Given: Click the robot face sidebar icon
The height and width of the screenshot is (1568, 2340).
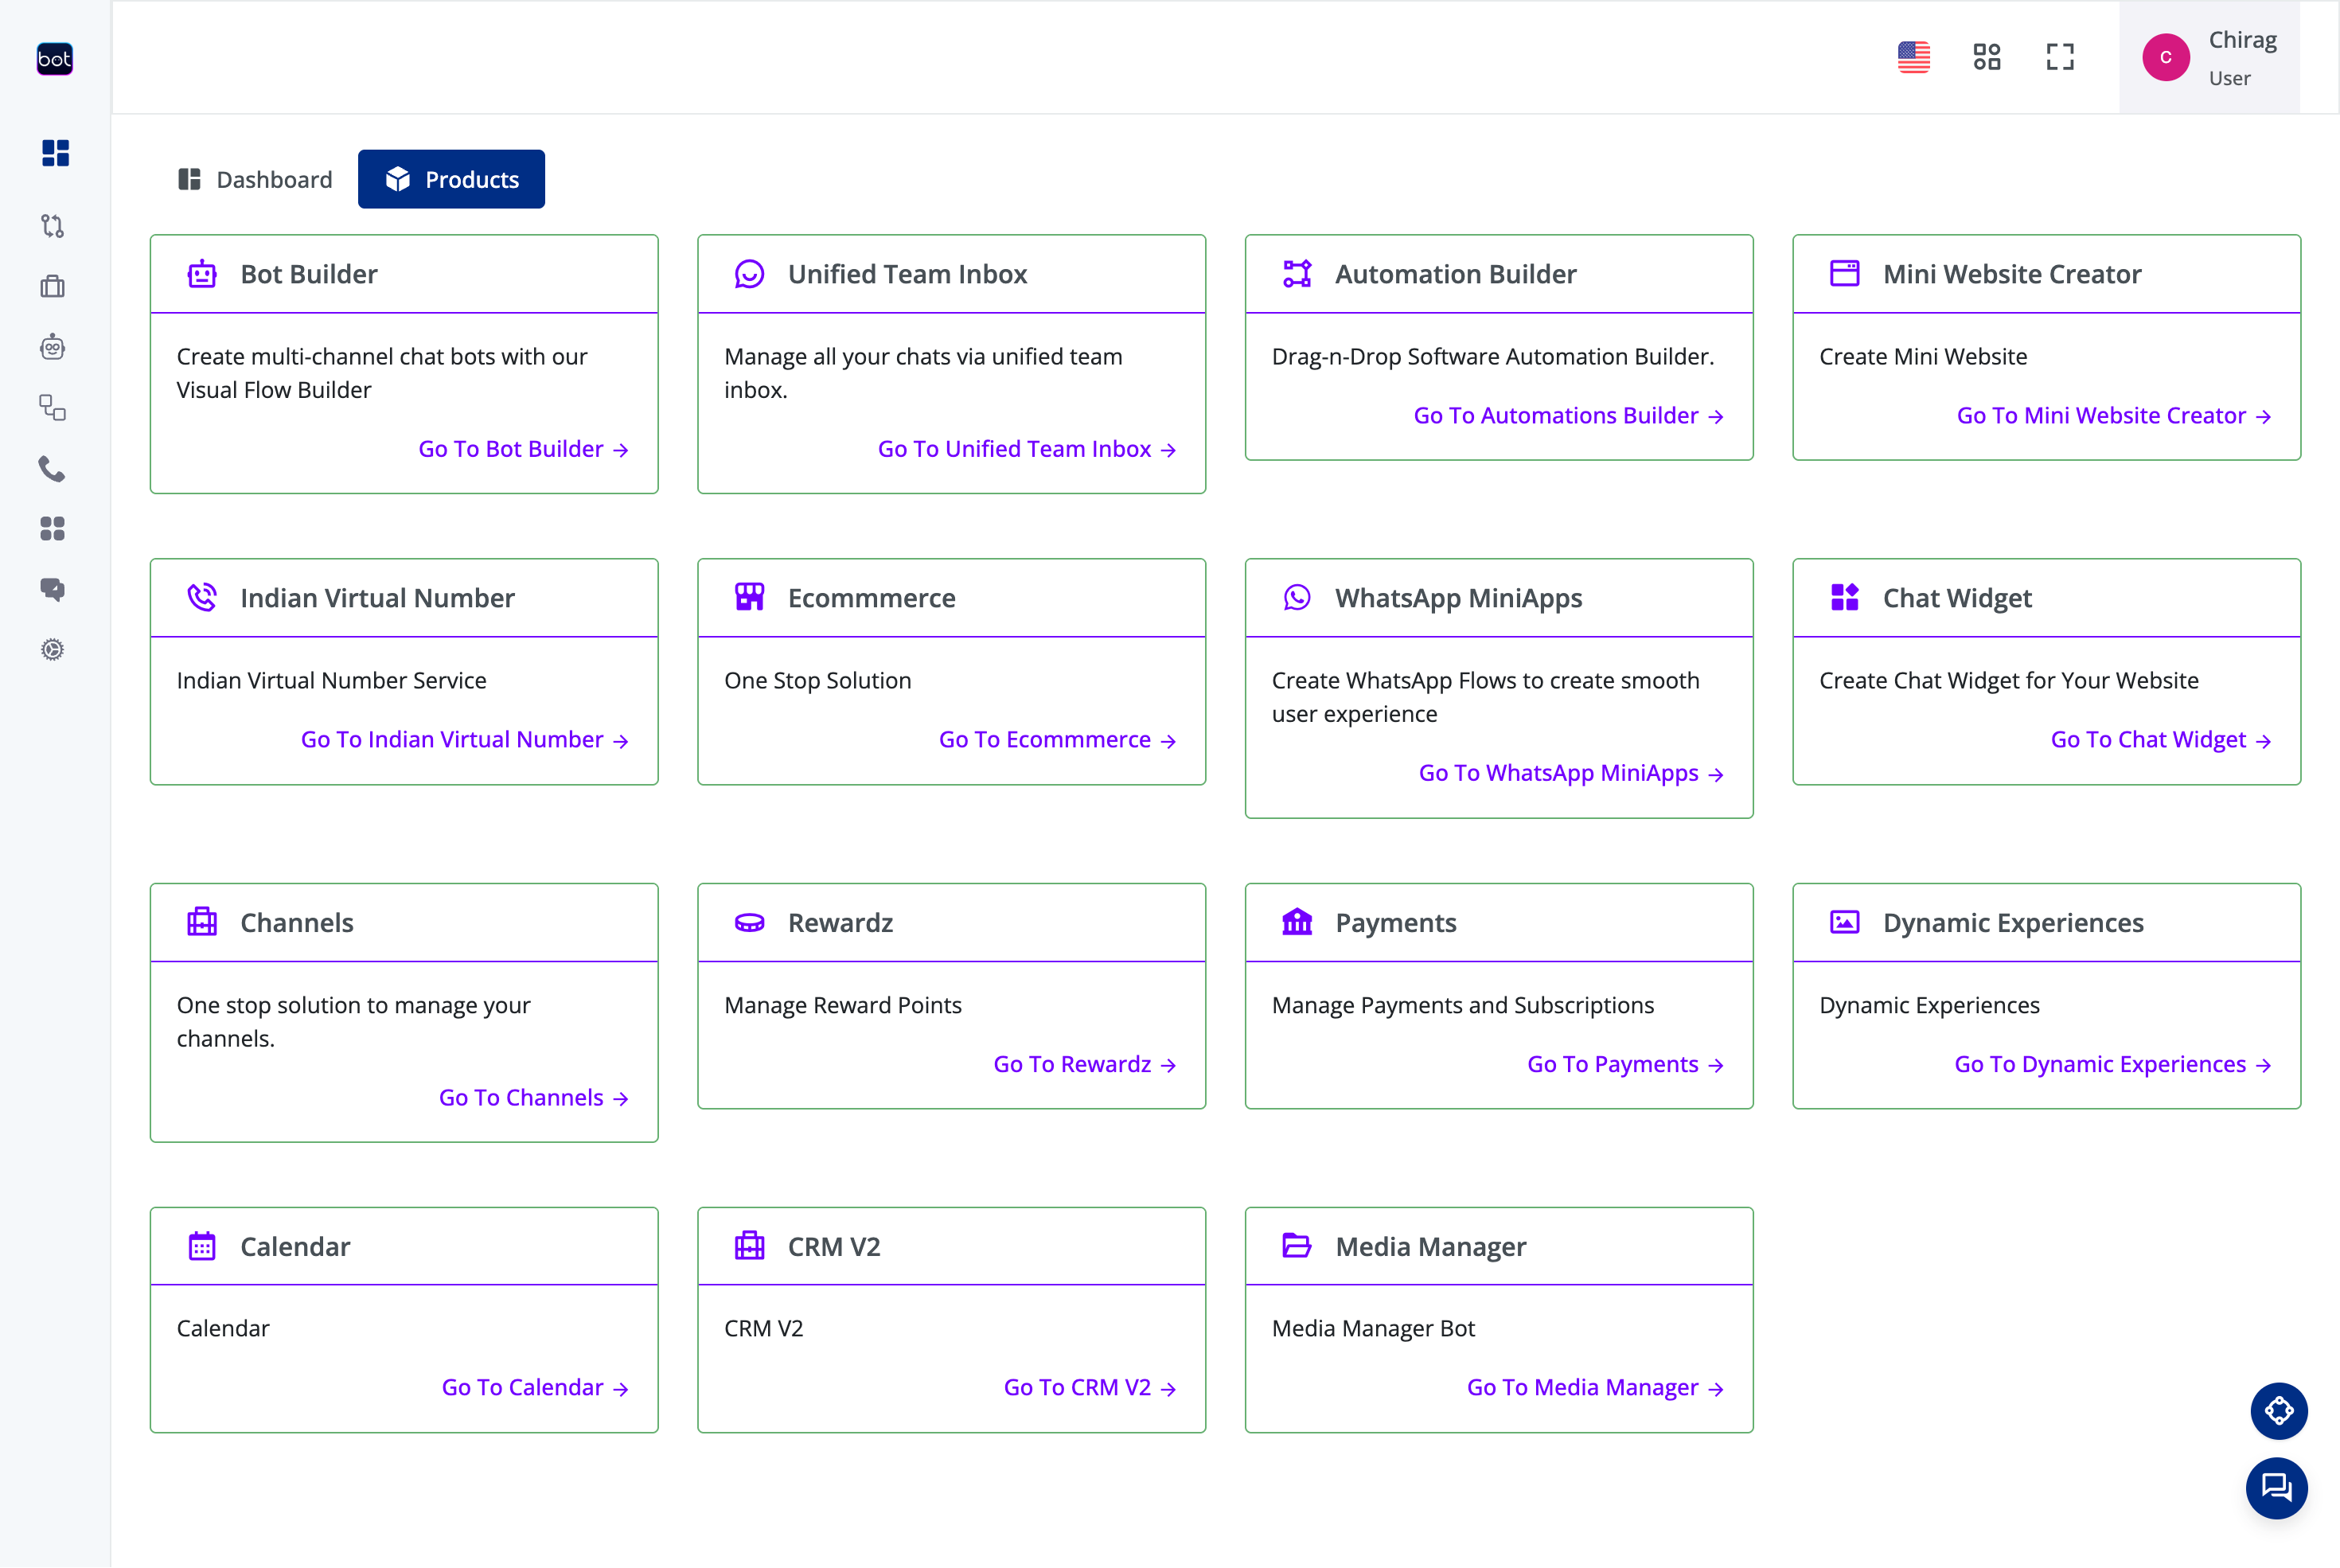Looking at the screenshot, I should pos(53,347).
